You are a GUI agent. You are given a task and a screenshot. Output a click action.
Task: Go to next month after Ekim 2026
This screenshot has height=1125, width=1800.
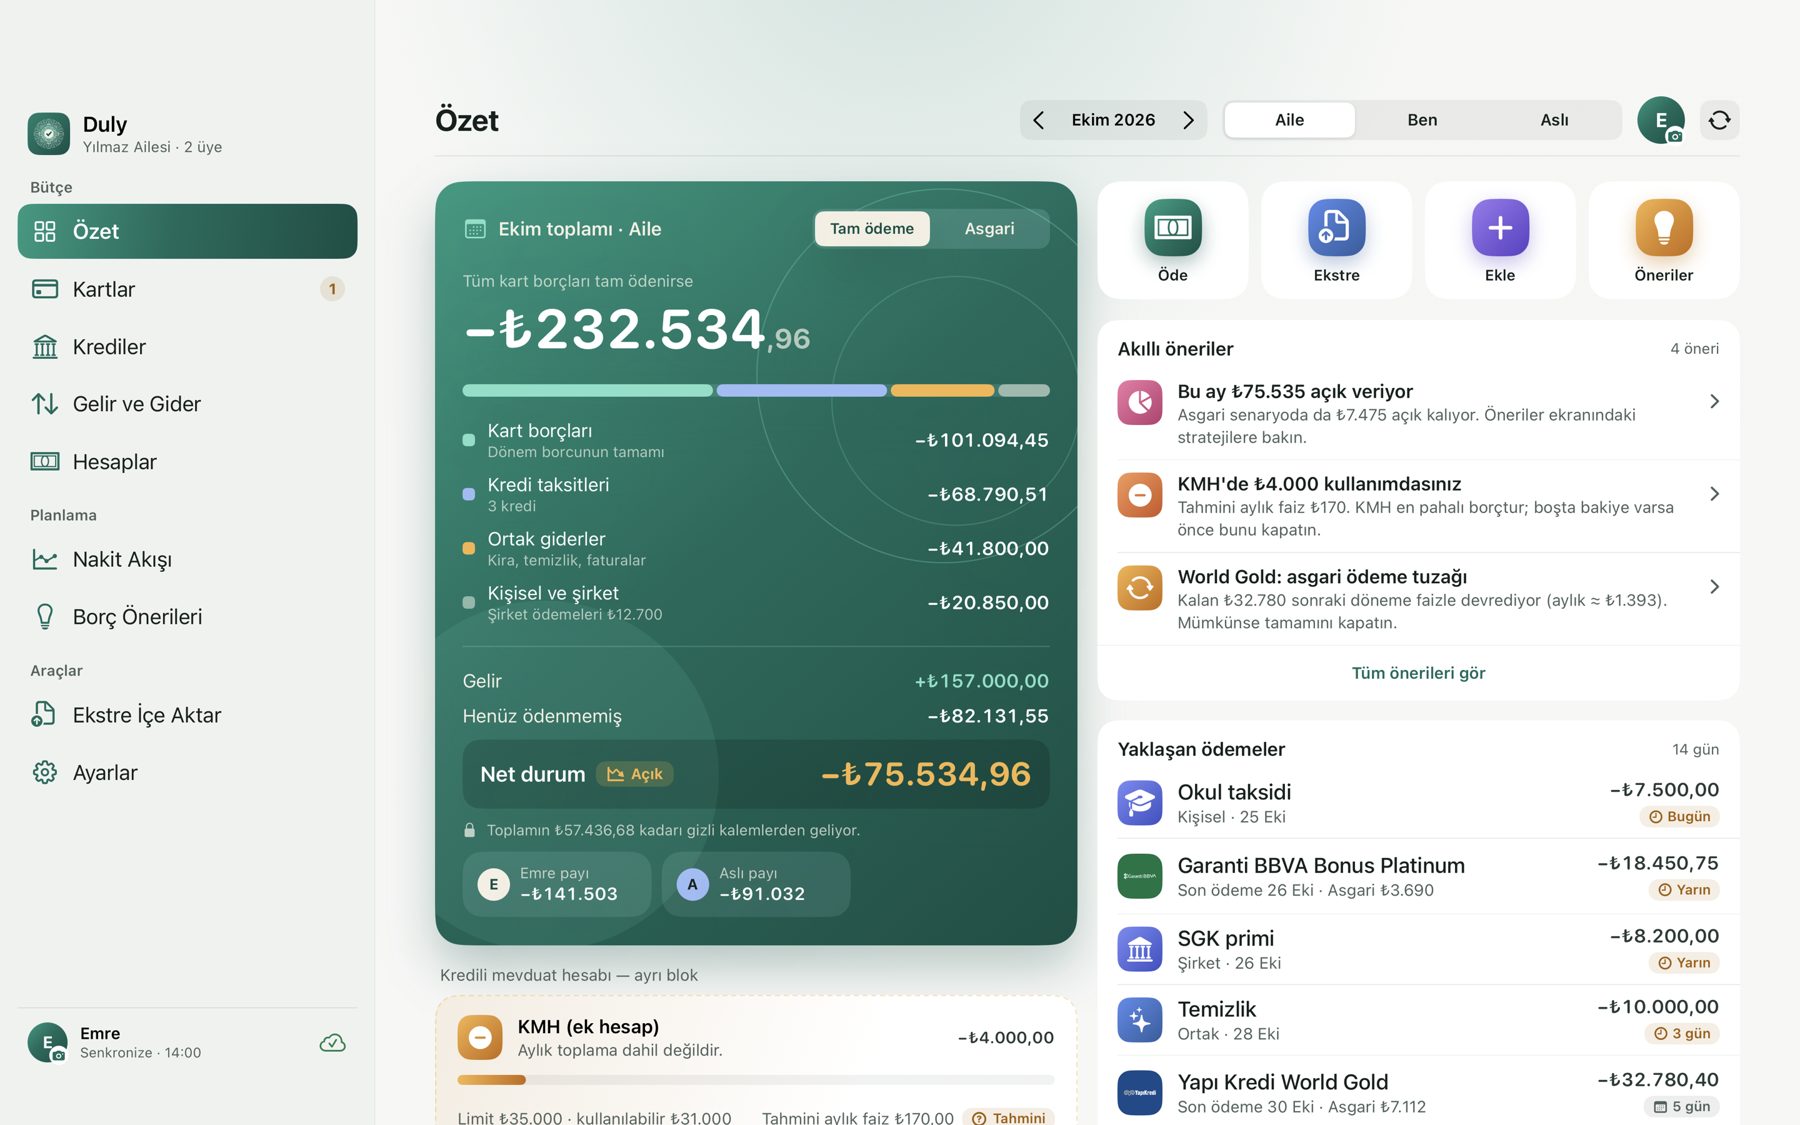(1188, 120)
